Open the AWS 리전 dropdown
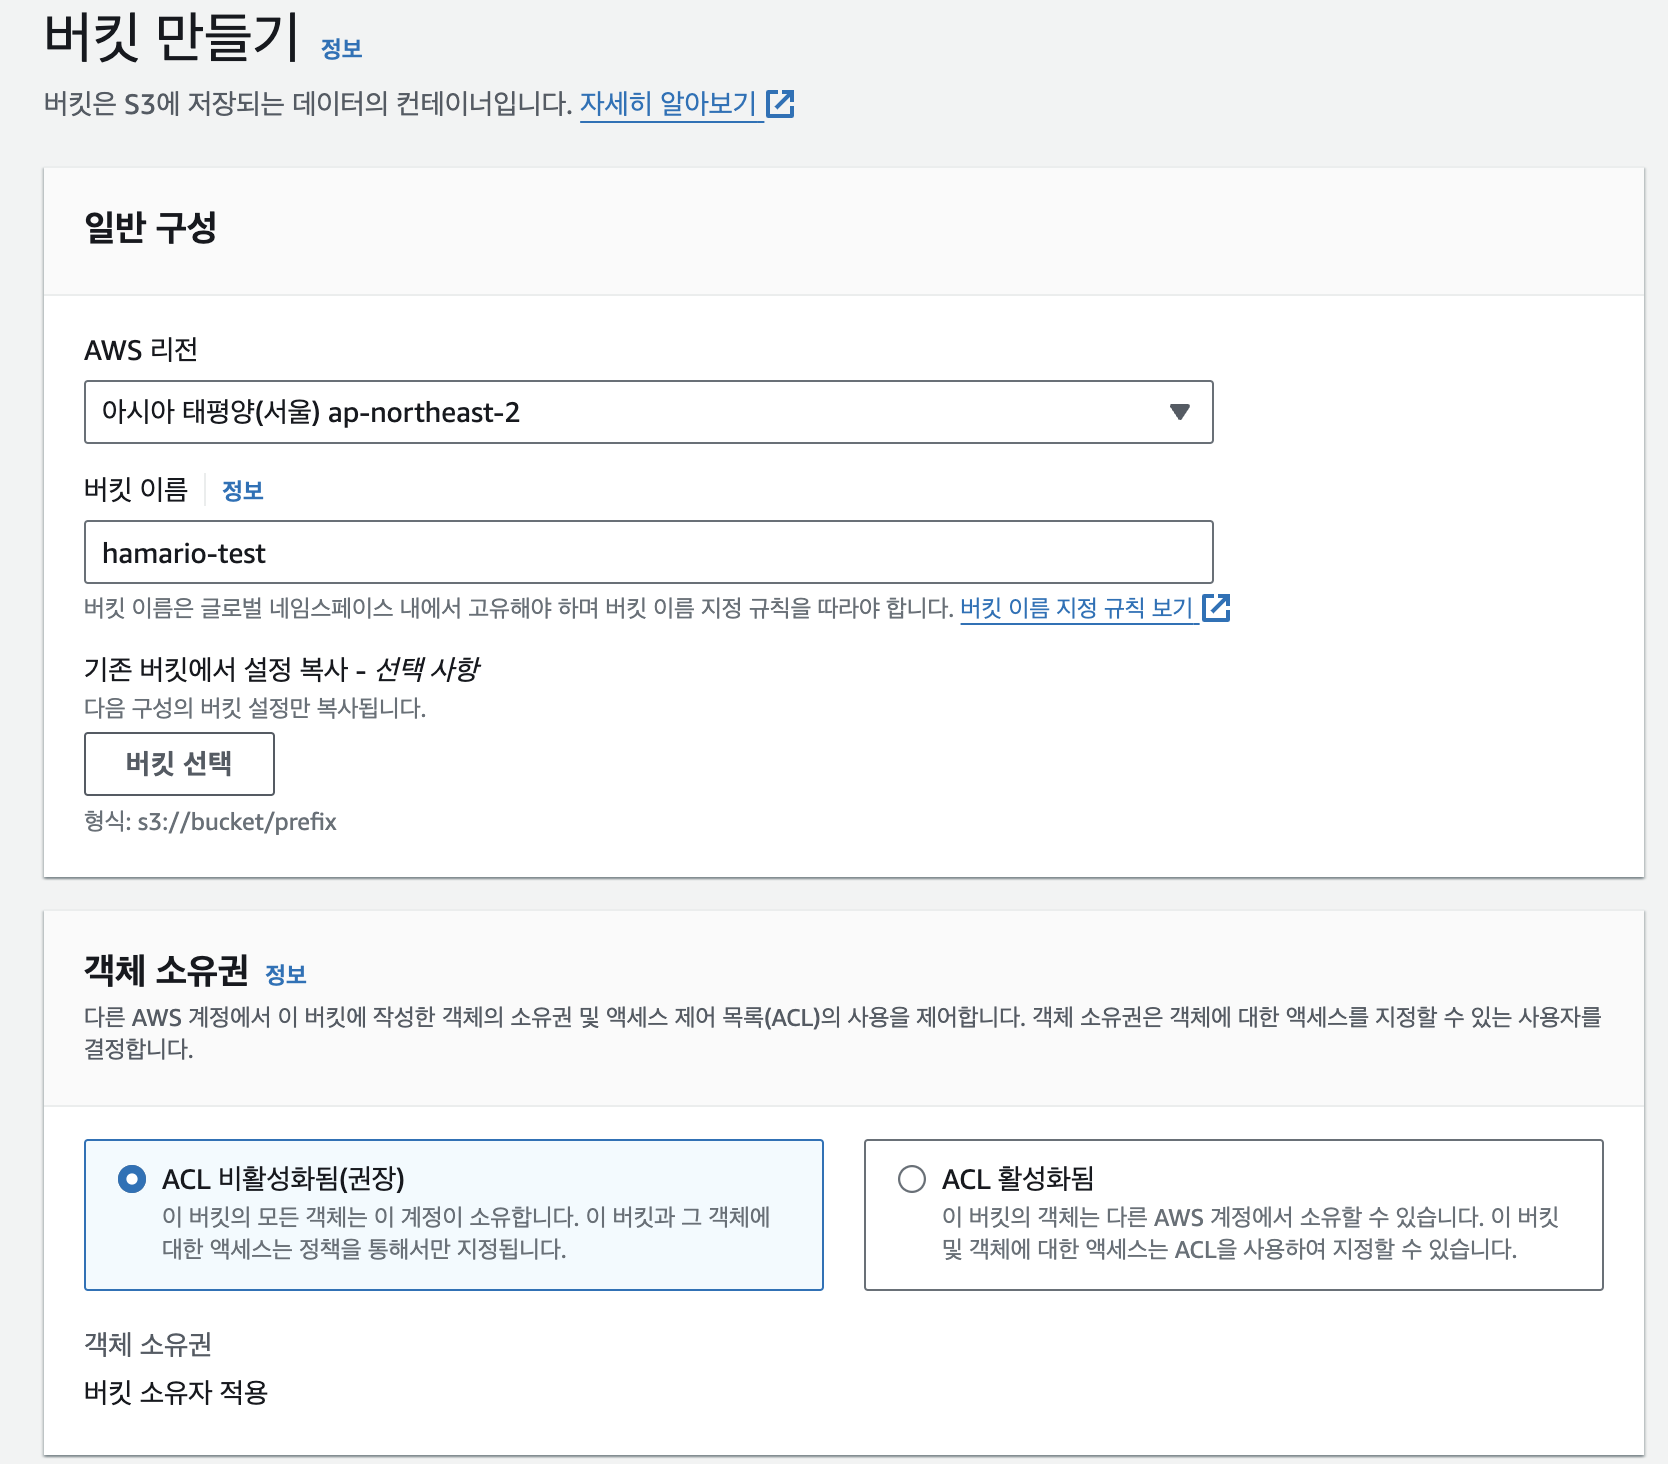Image resolution: width=1668 pixels, height=1464 pixels. pos(648,412)
